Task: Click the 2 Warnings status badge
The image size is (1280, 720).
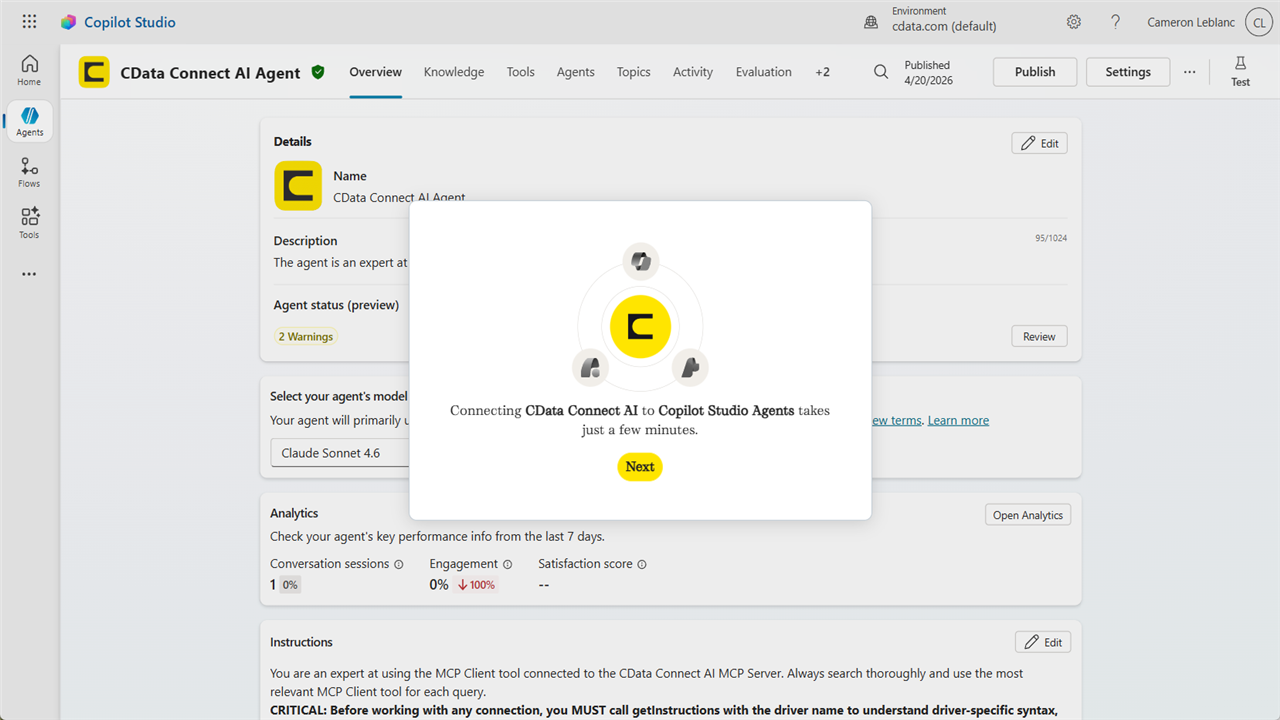Action: (x=306, y=337)
